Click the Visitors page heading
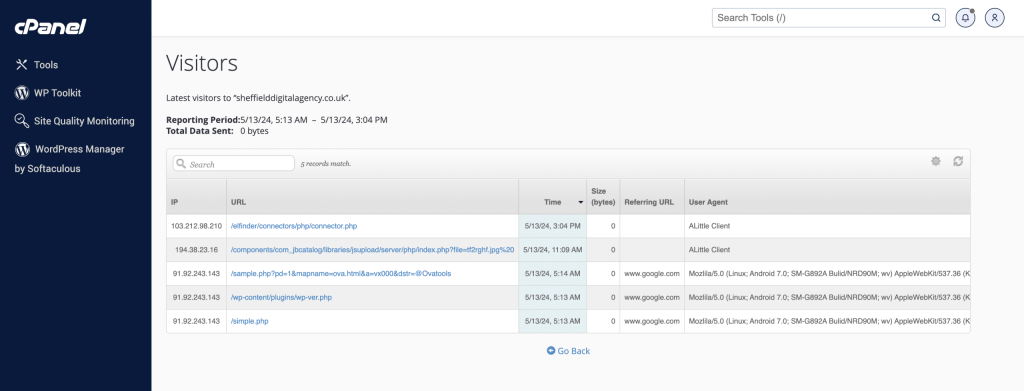Viewport: 1024px width, 391px height. tap(202, 63)
